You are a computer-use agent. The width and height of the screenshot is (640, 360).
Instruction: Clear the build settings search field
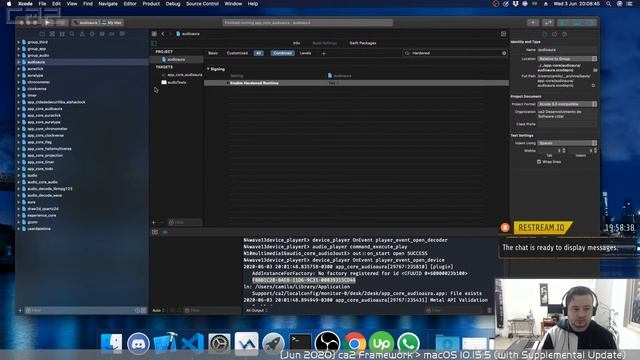point(504,53)
